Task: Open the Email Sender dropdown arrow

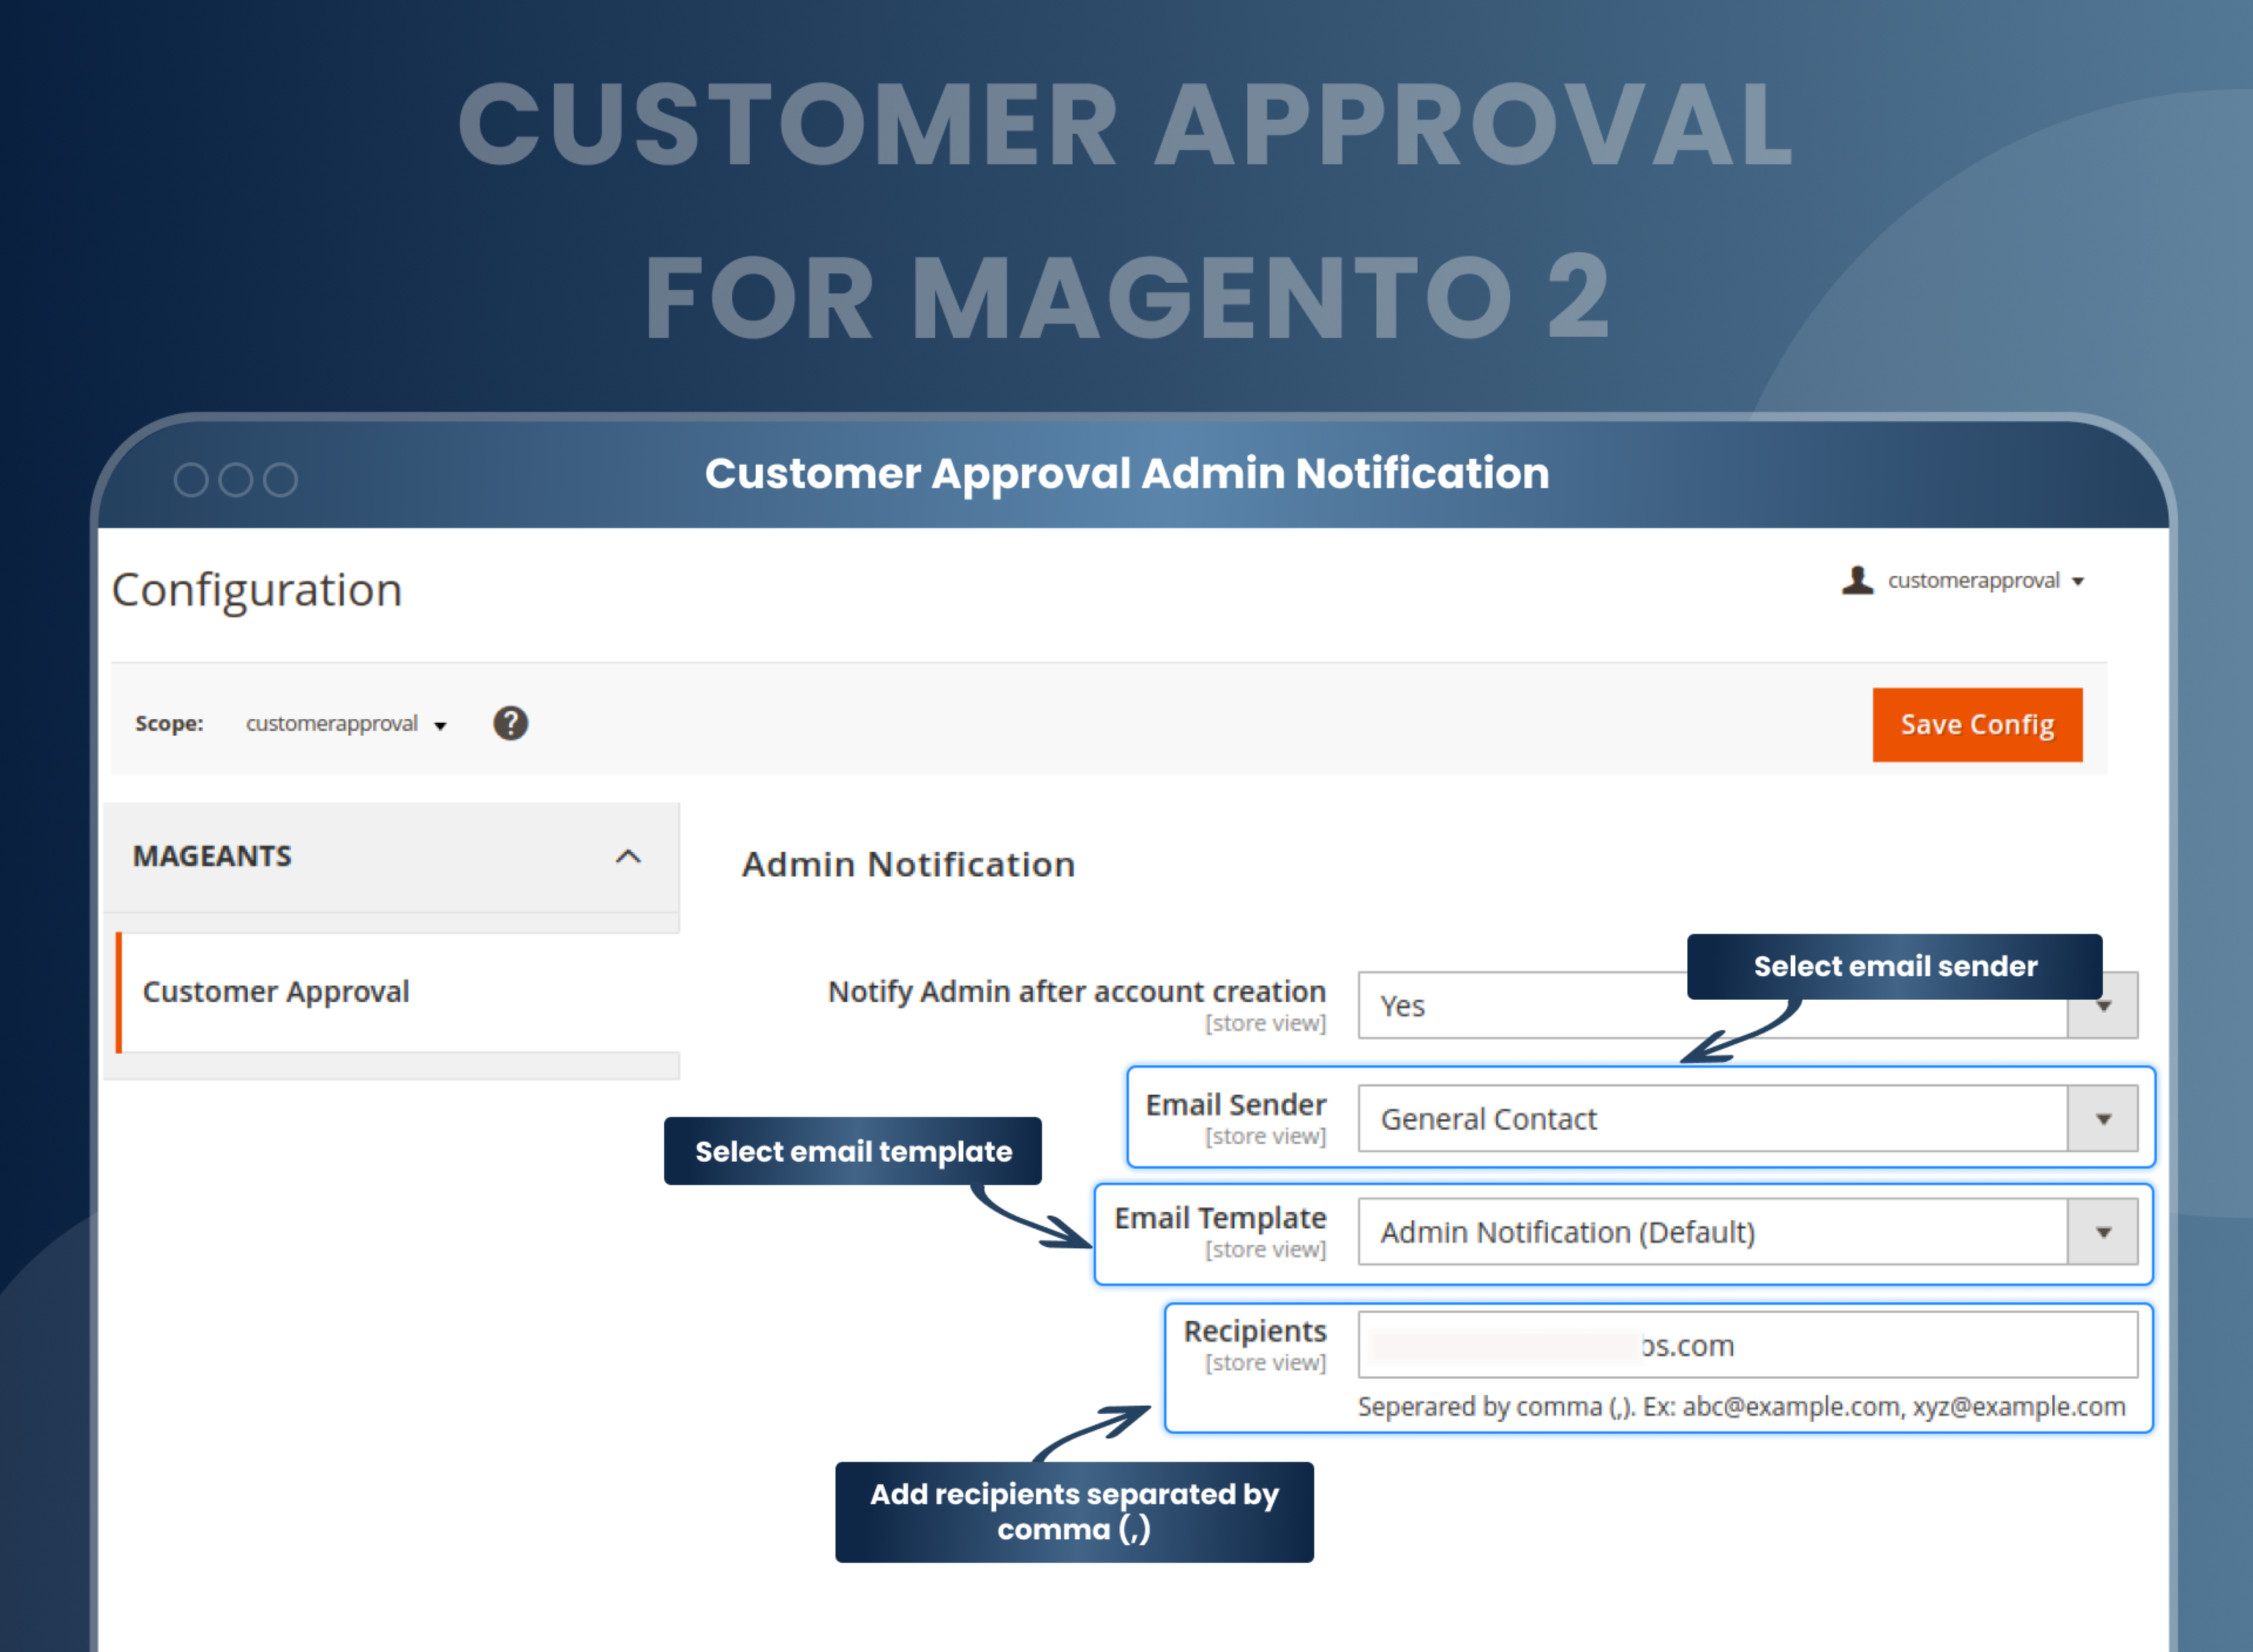Action: pyautogui.click(x=2105, y=1118)
